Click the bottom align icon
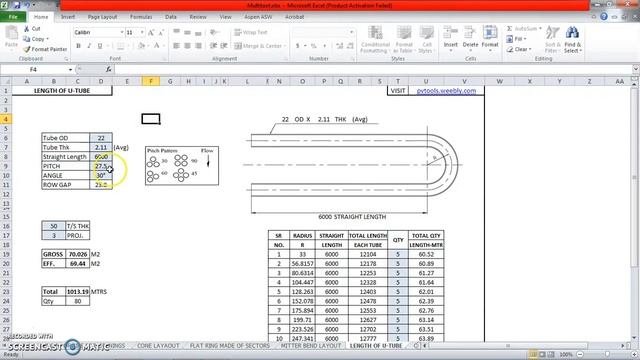This screenshot has width=640, height=360. (198, 32)
